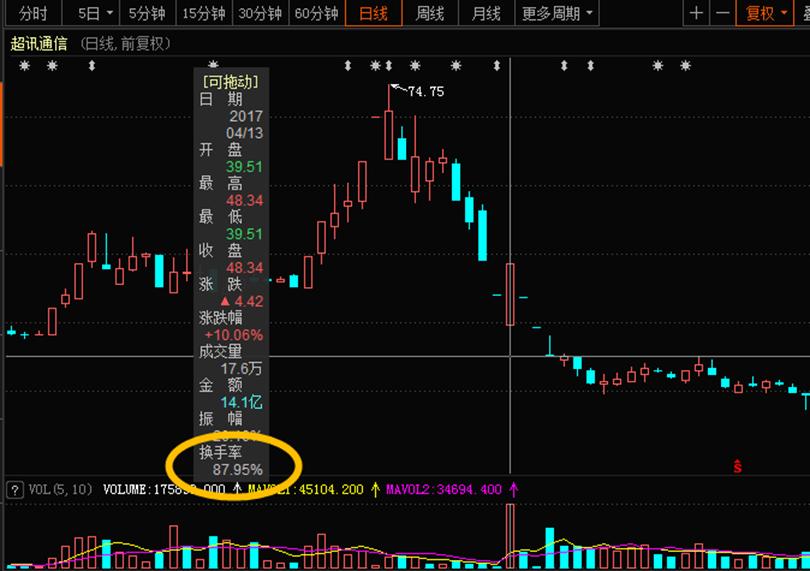Click the VOL indicator help question mark
Screen dimensions: 810x571
(14, 490)
